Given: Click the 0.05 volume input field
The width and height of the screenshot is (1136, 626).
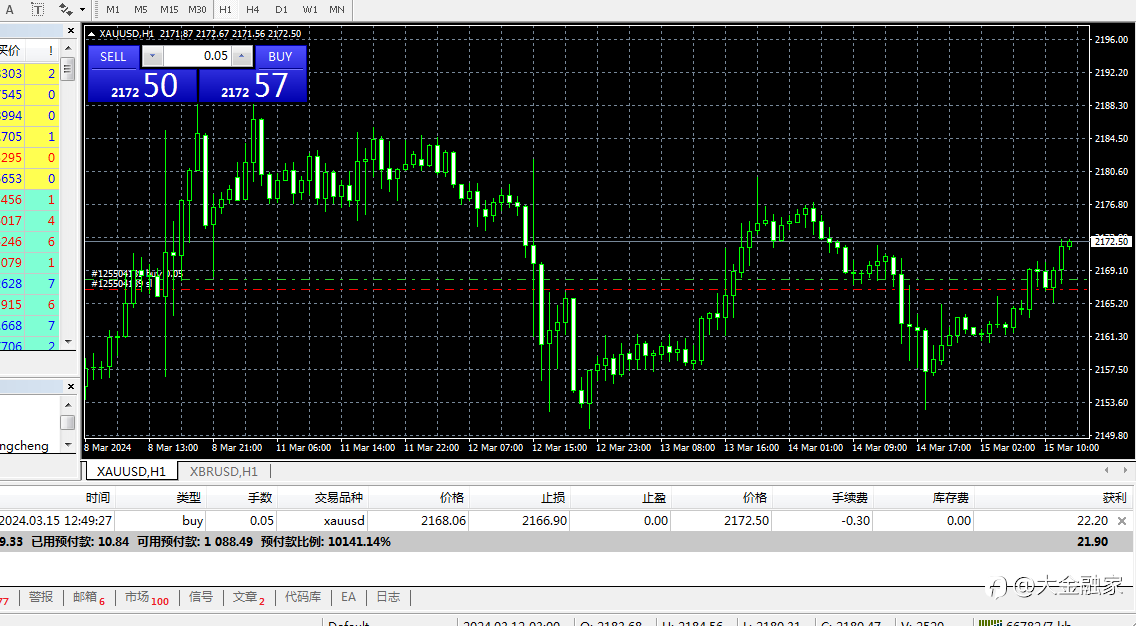Looking at the screenshot, I should click(197, 56).
